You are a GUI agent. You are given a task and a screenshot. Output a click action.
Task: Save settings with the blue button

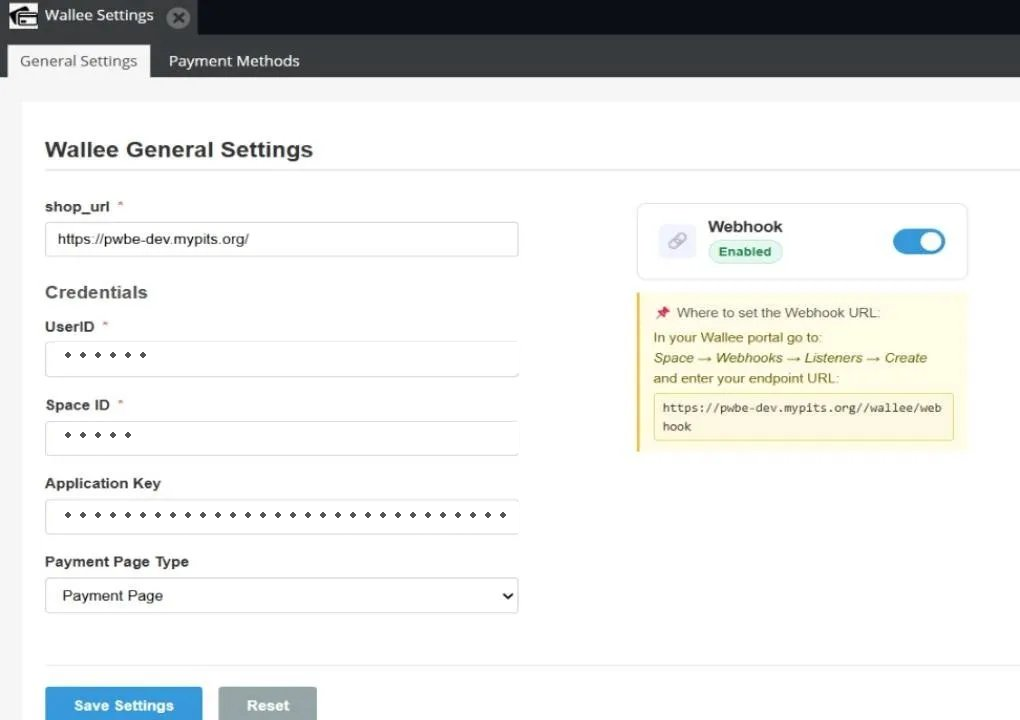click(124, 704)
